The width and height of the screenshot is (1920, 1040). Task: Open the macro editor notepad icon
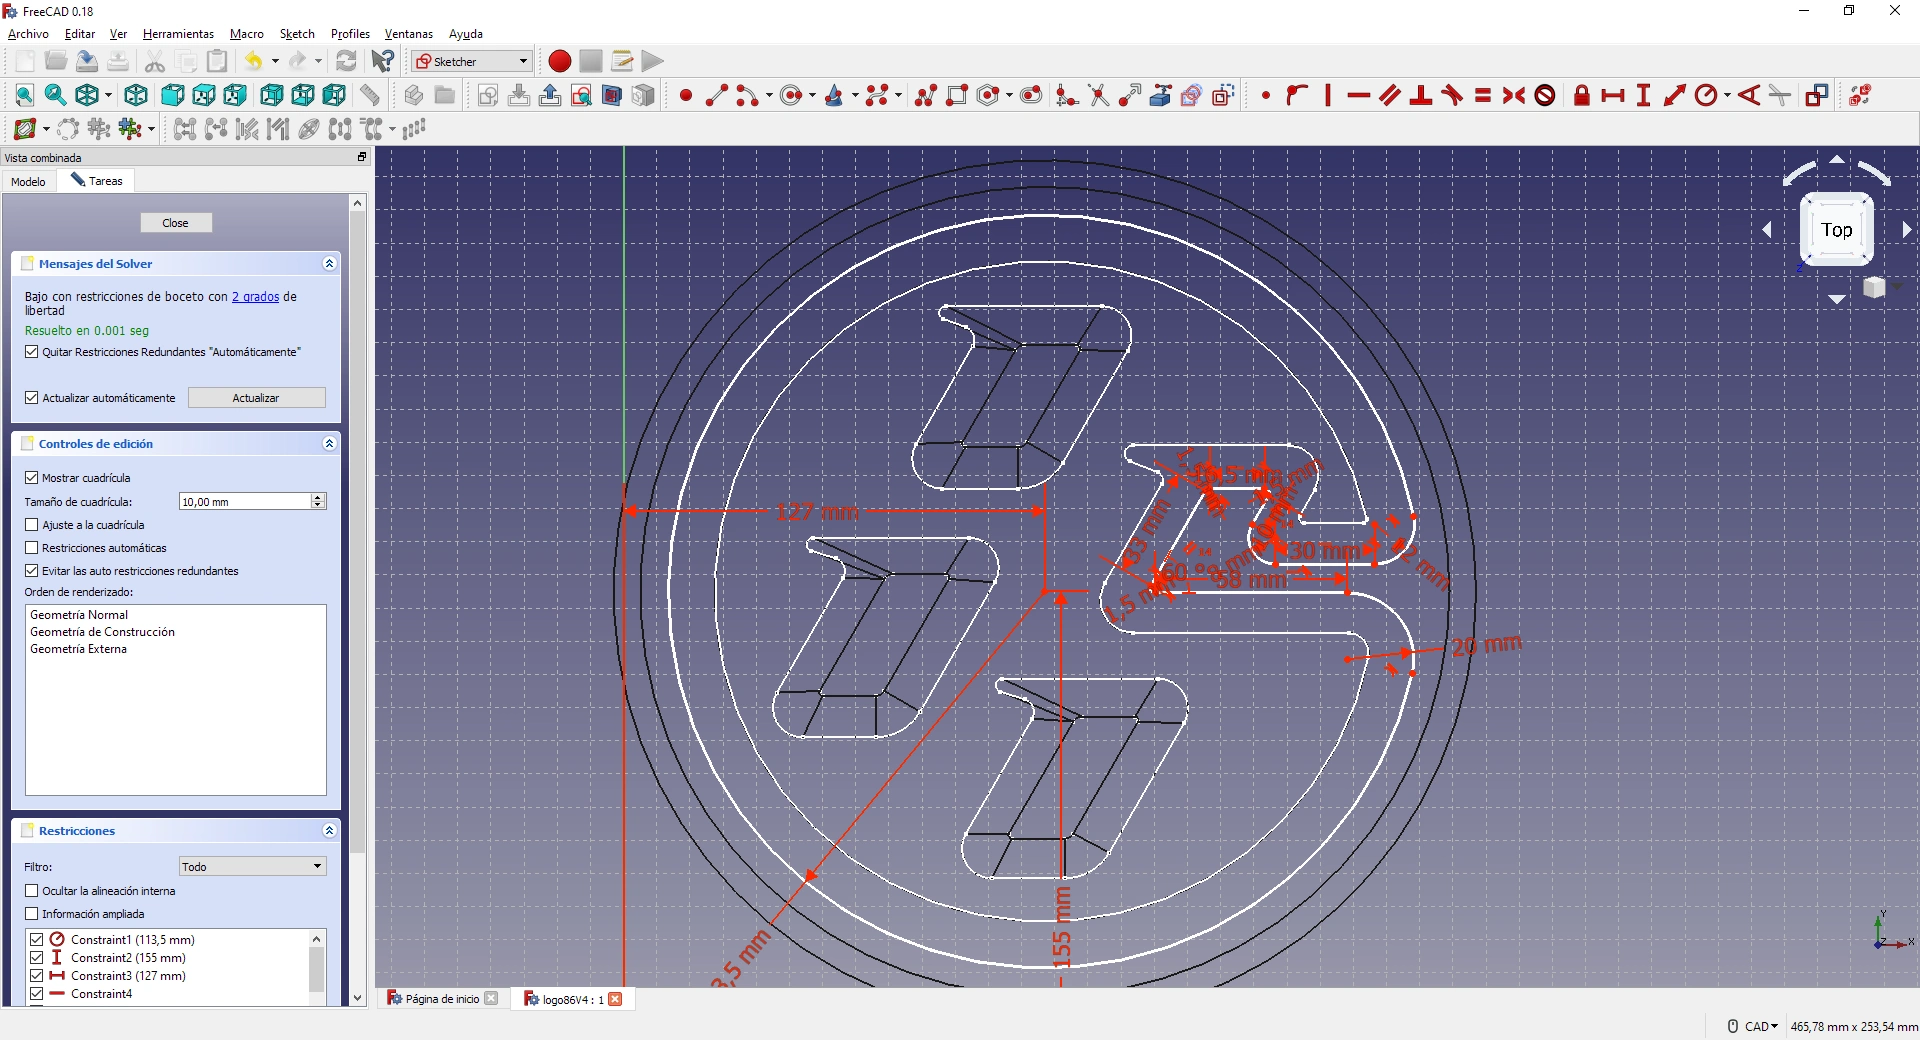(x=622, y=61)
